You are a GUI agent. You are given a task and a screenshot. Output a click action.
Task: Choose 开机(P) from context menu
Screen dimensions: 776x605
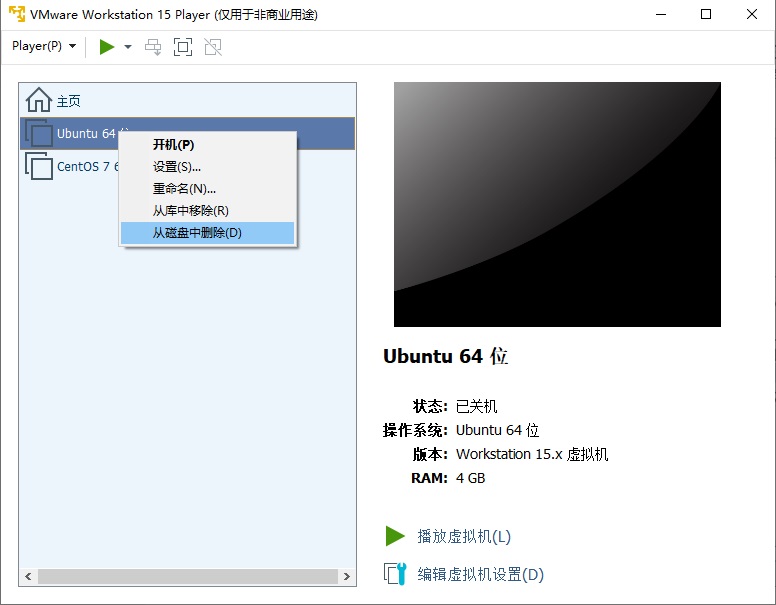coord(207,145)
